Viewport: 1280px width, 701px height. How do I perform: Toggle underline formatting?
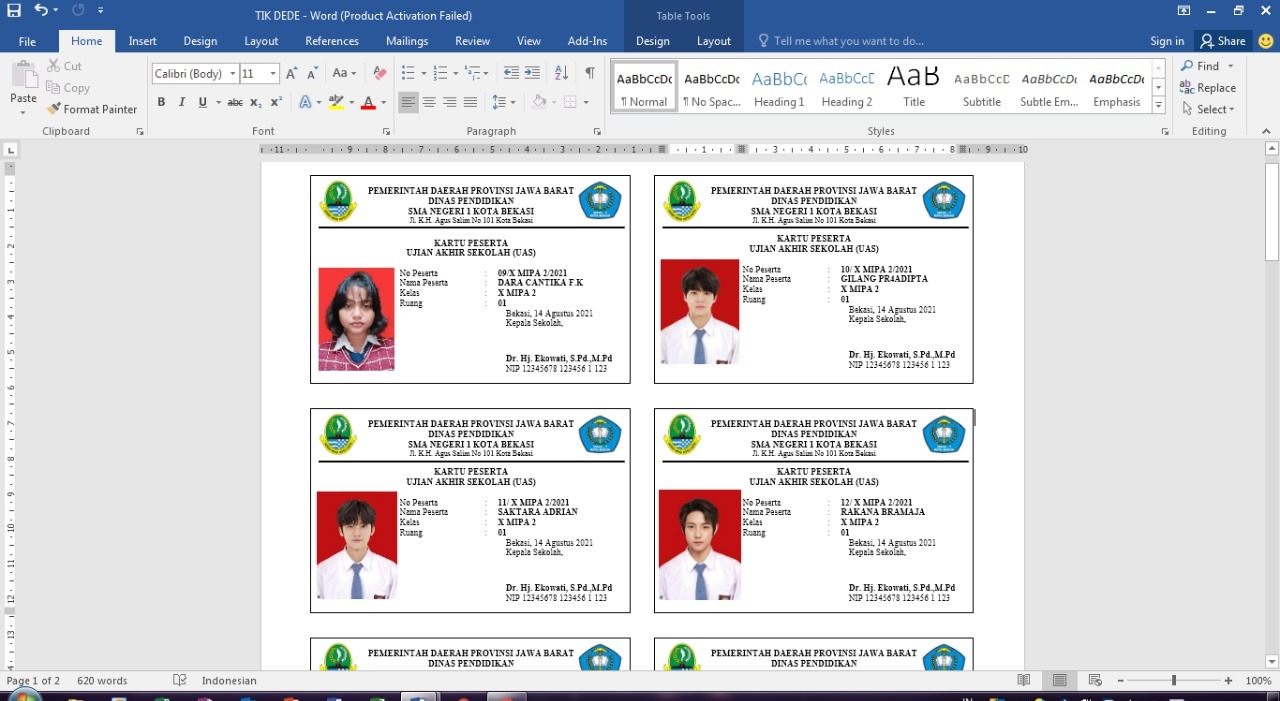point(203,102)
